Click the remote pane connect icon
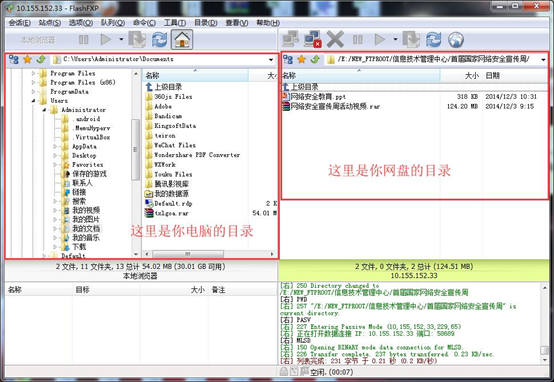Image resolution: width=554 pixels, height=382 pixels. [290, 39]
